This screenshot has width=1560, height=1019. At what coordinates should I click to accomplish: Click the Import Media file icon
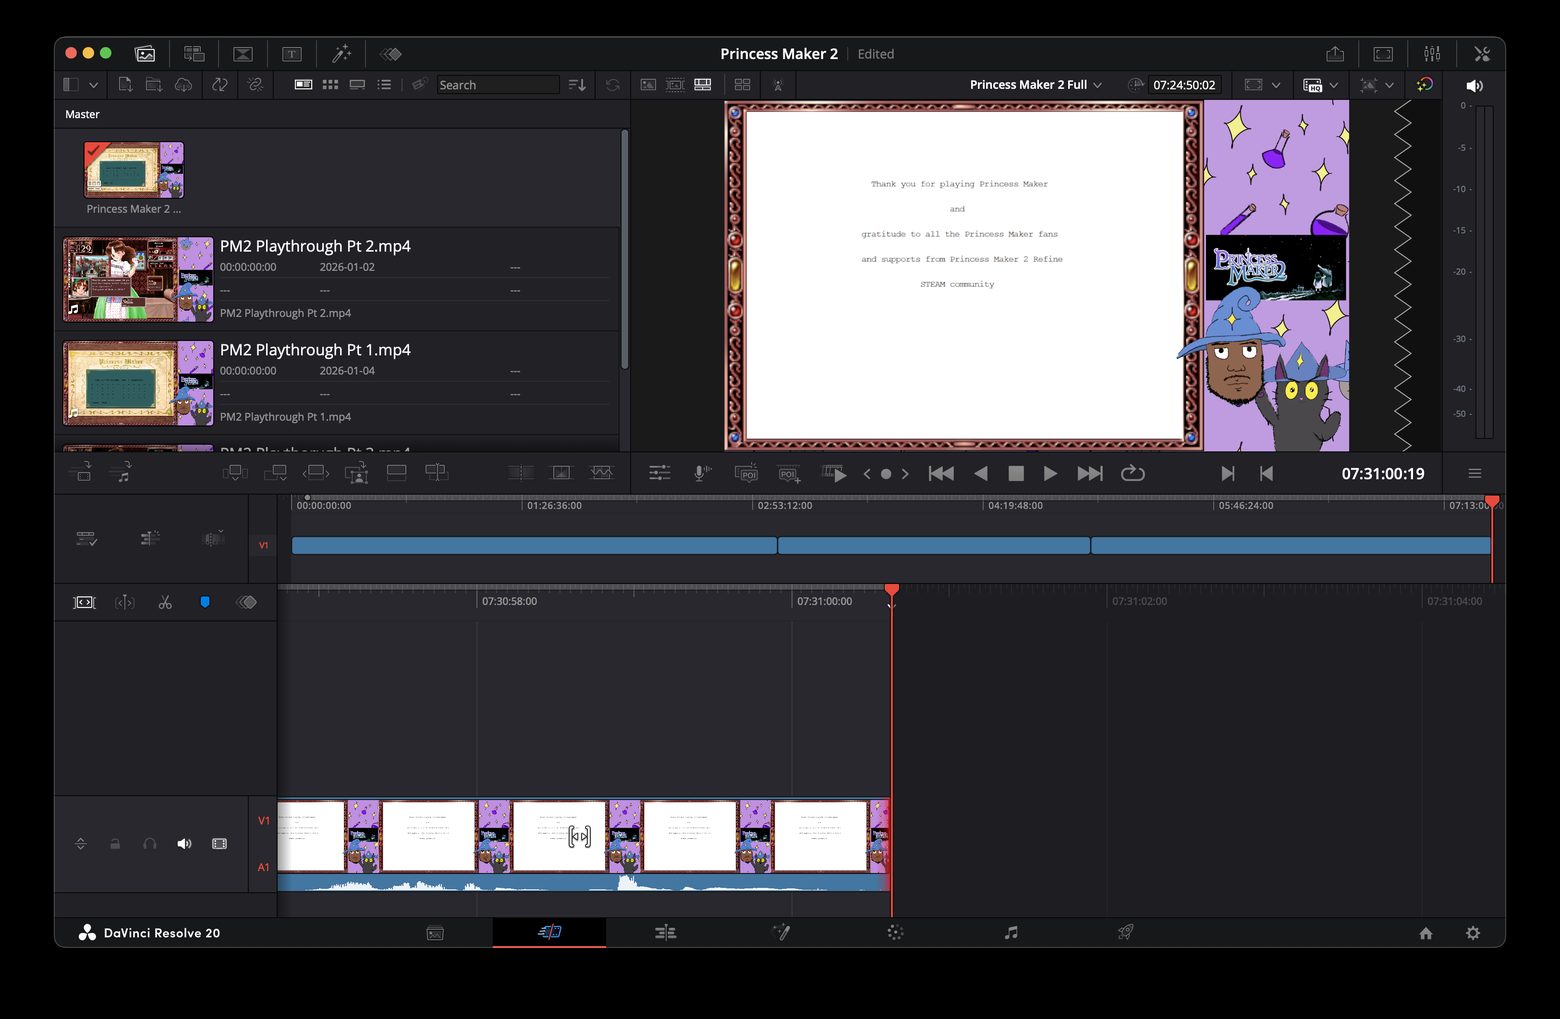click(x=125, y=85)
